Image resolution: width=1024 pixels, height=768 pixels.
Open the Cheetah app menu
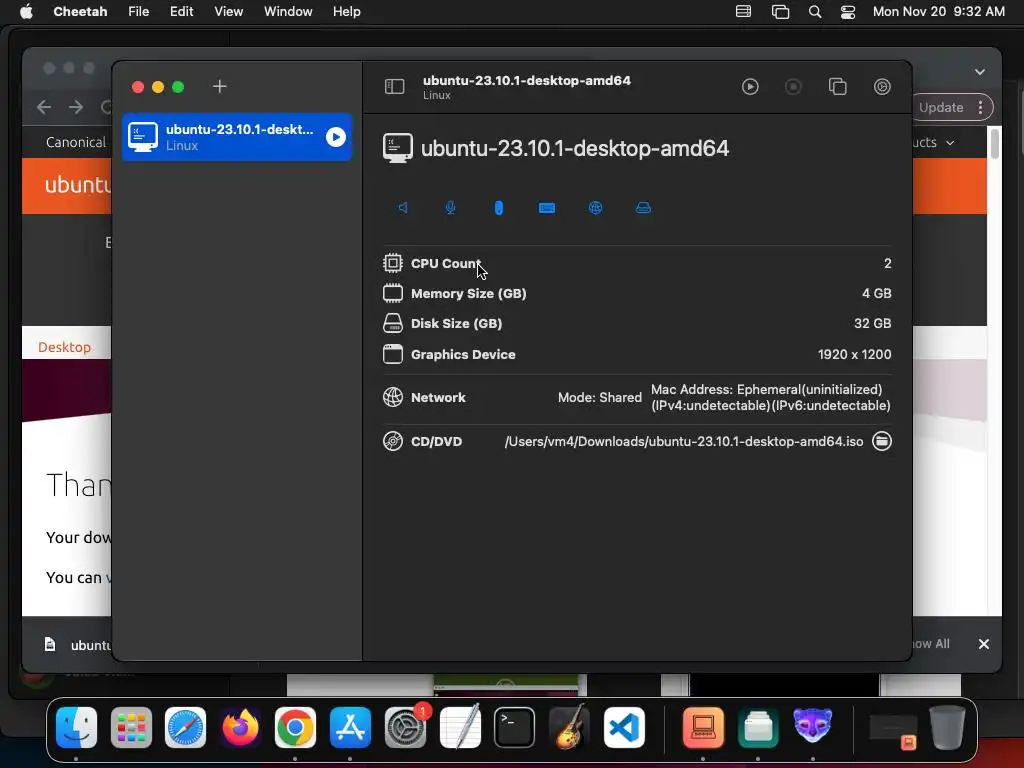point(80,12)
